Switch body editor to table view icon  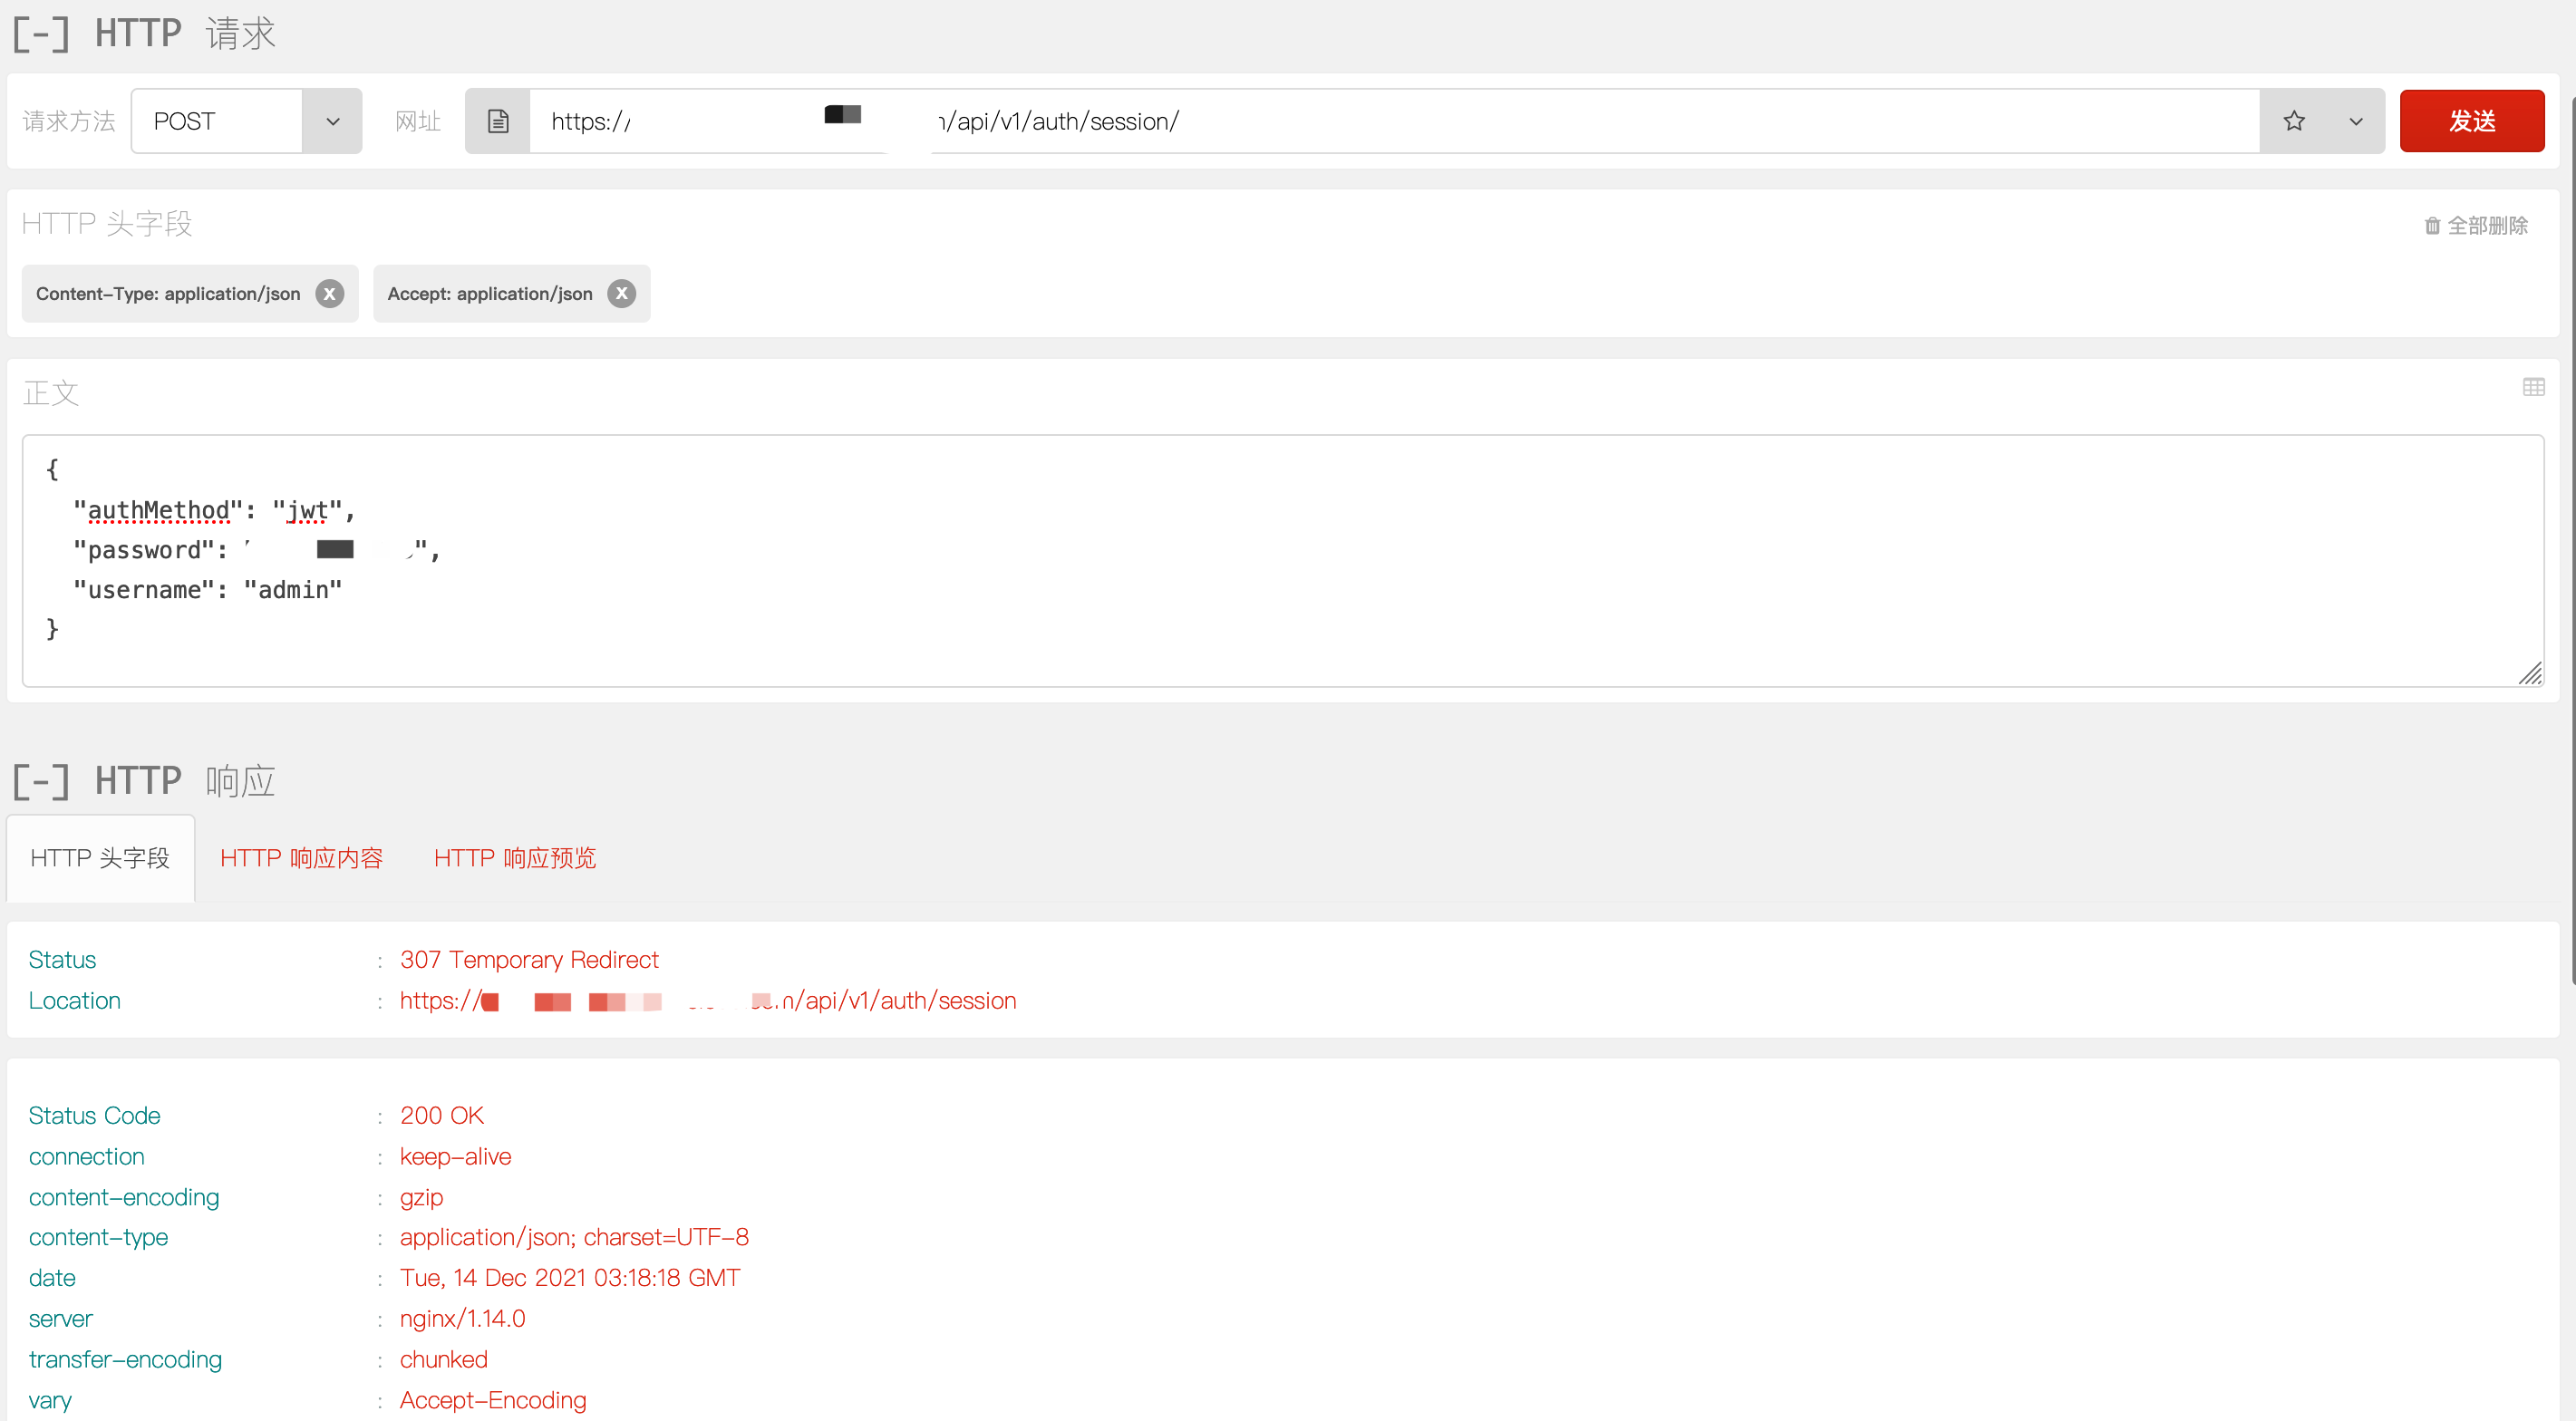(2534, 387)
